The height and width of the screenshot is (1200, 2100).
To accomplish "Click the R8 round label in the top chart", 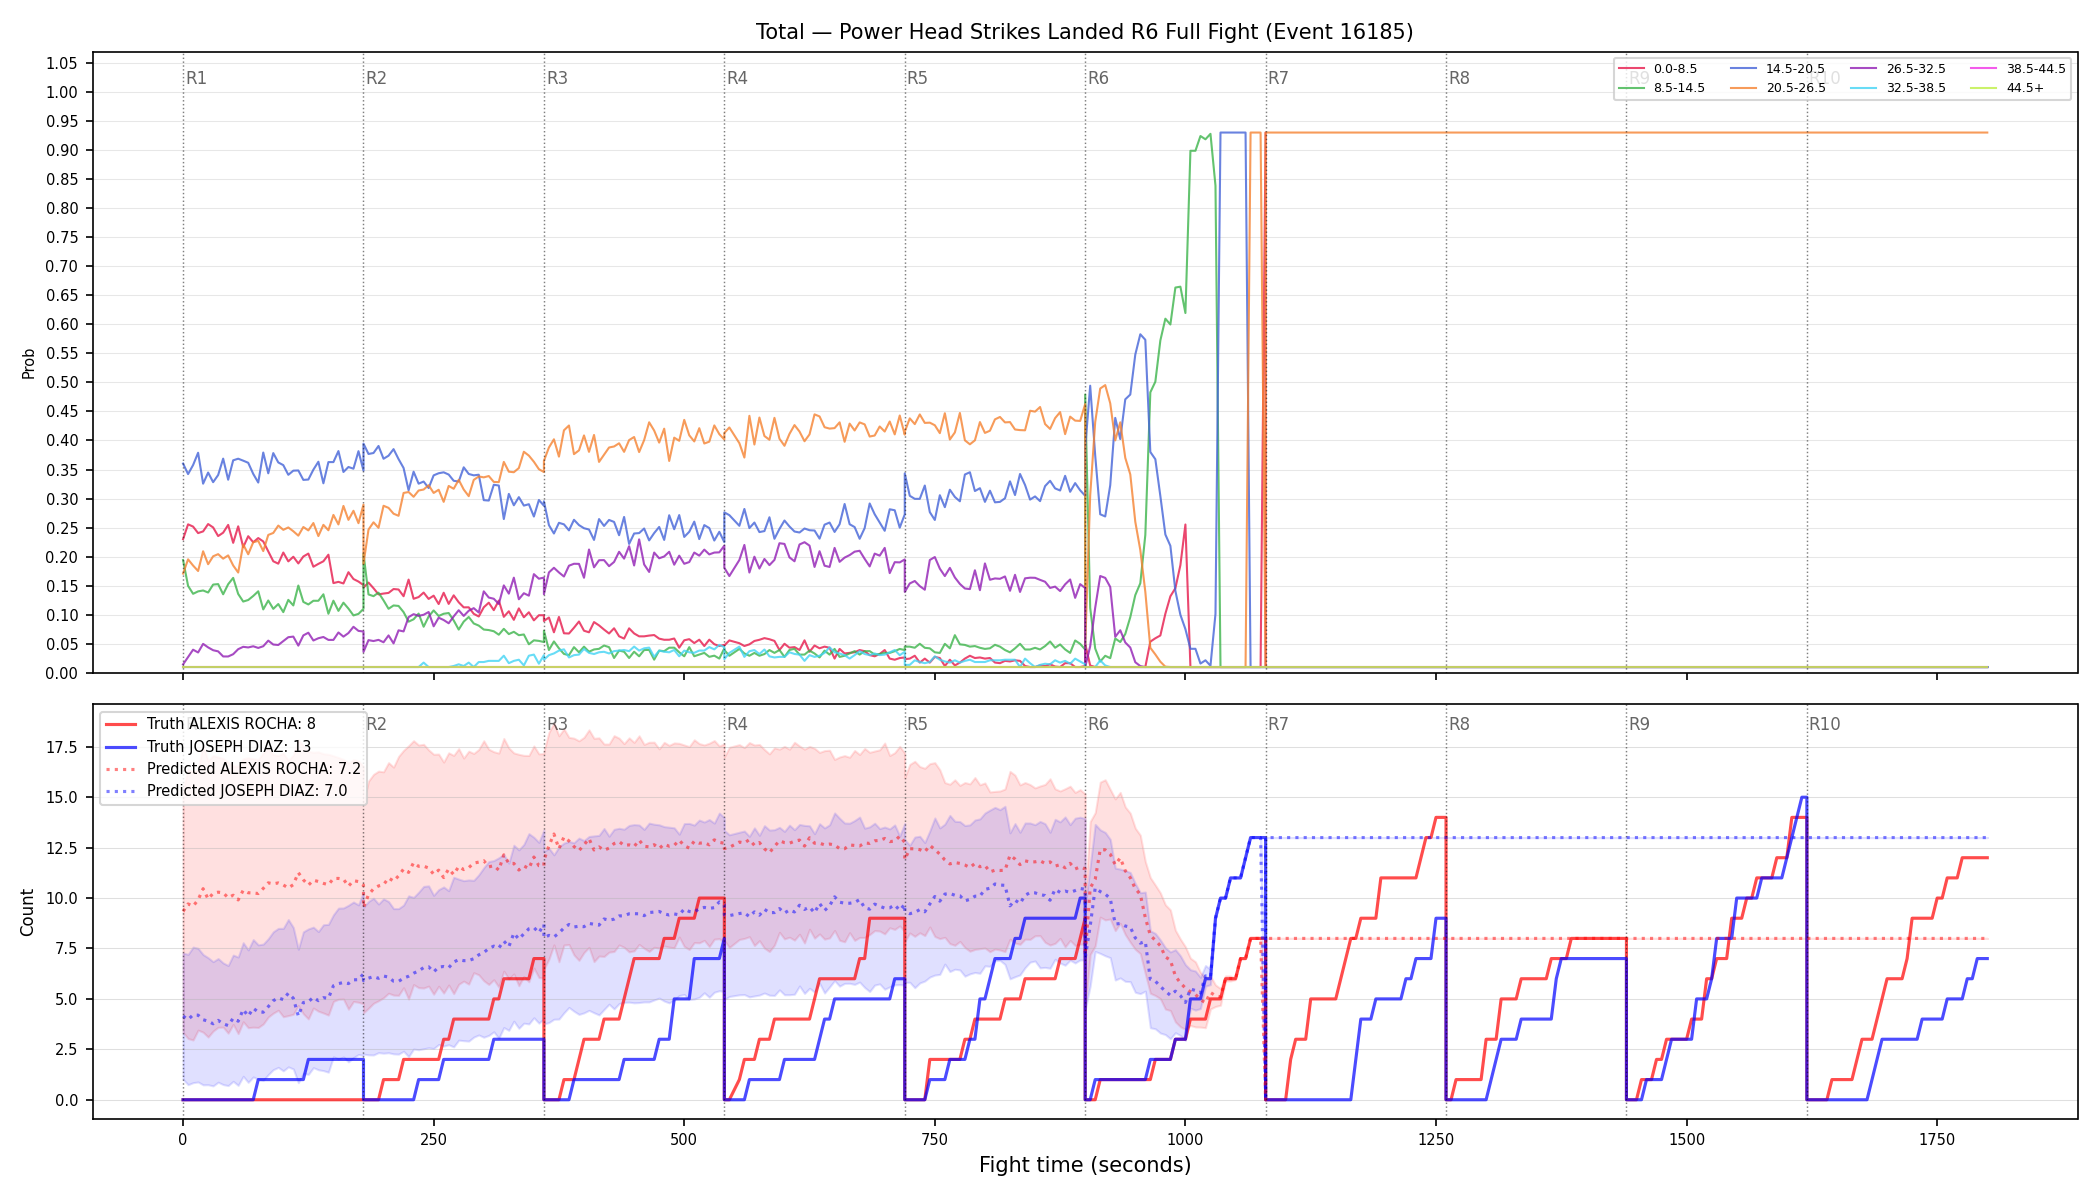I will coord(1459,78).
